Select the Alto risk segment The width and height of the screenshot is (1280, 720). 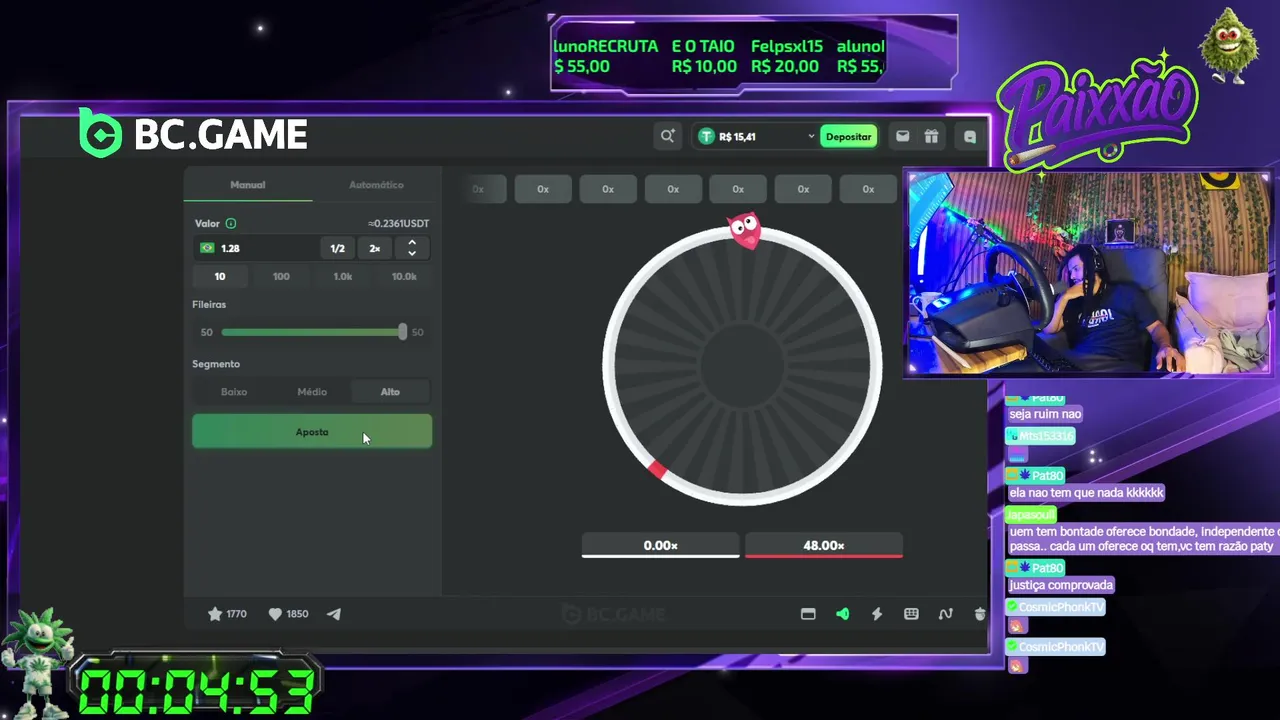pyautogui.click(x=390, y=392)
